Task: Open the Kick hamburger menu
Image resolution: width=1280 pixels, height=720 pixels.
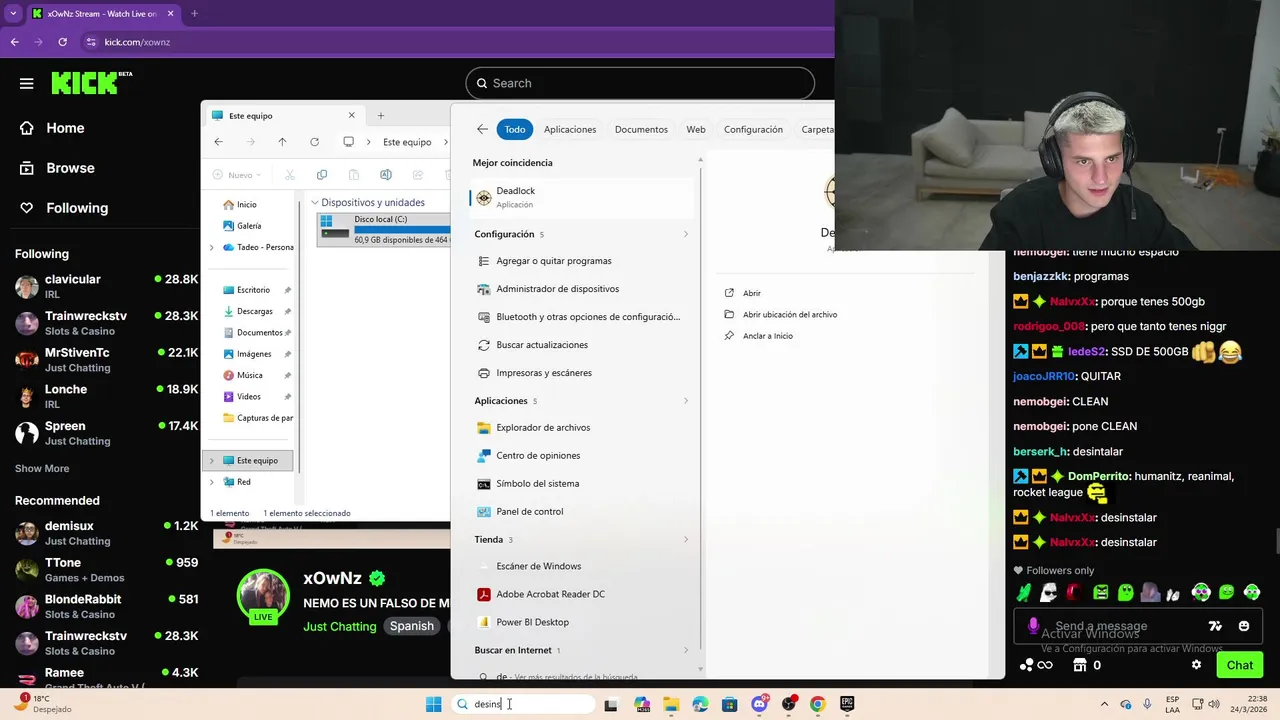Action: click(x=27, y=83)
